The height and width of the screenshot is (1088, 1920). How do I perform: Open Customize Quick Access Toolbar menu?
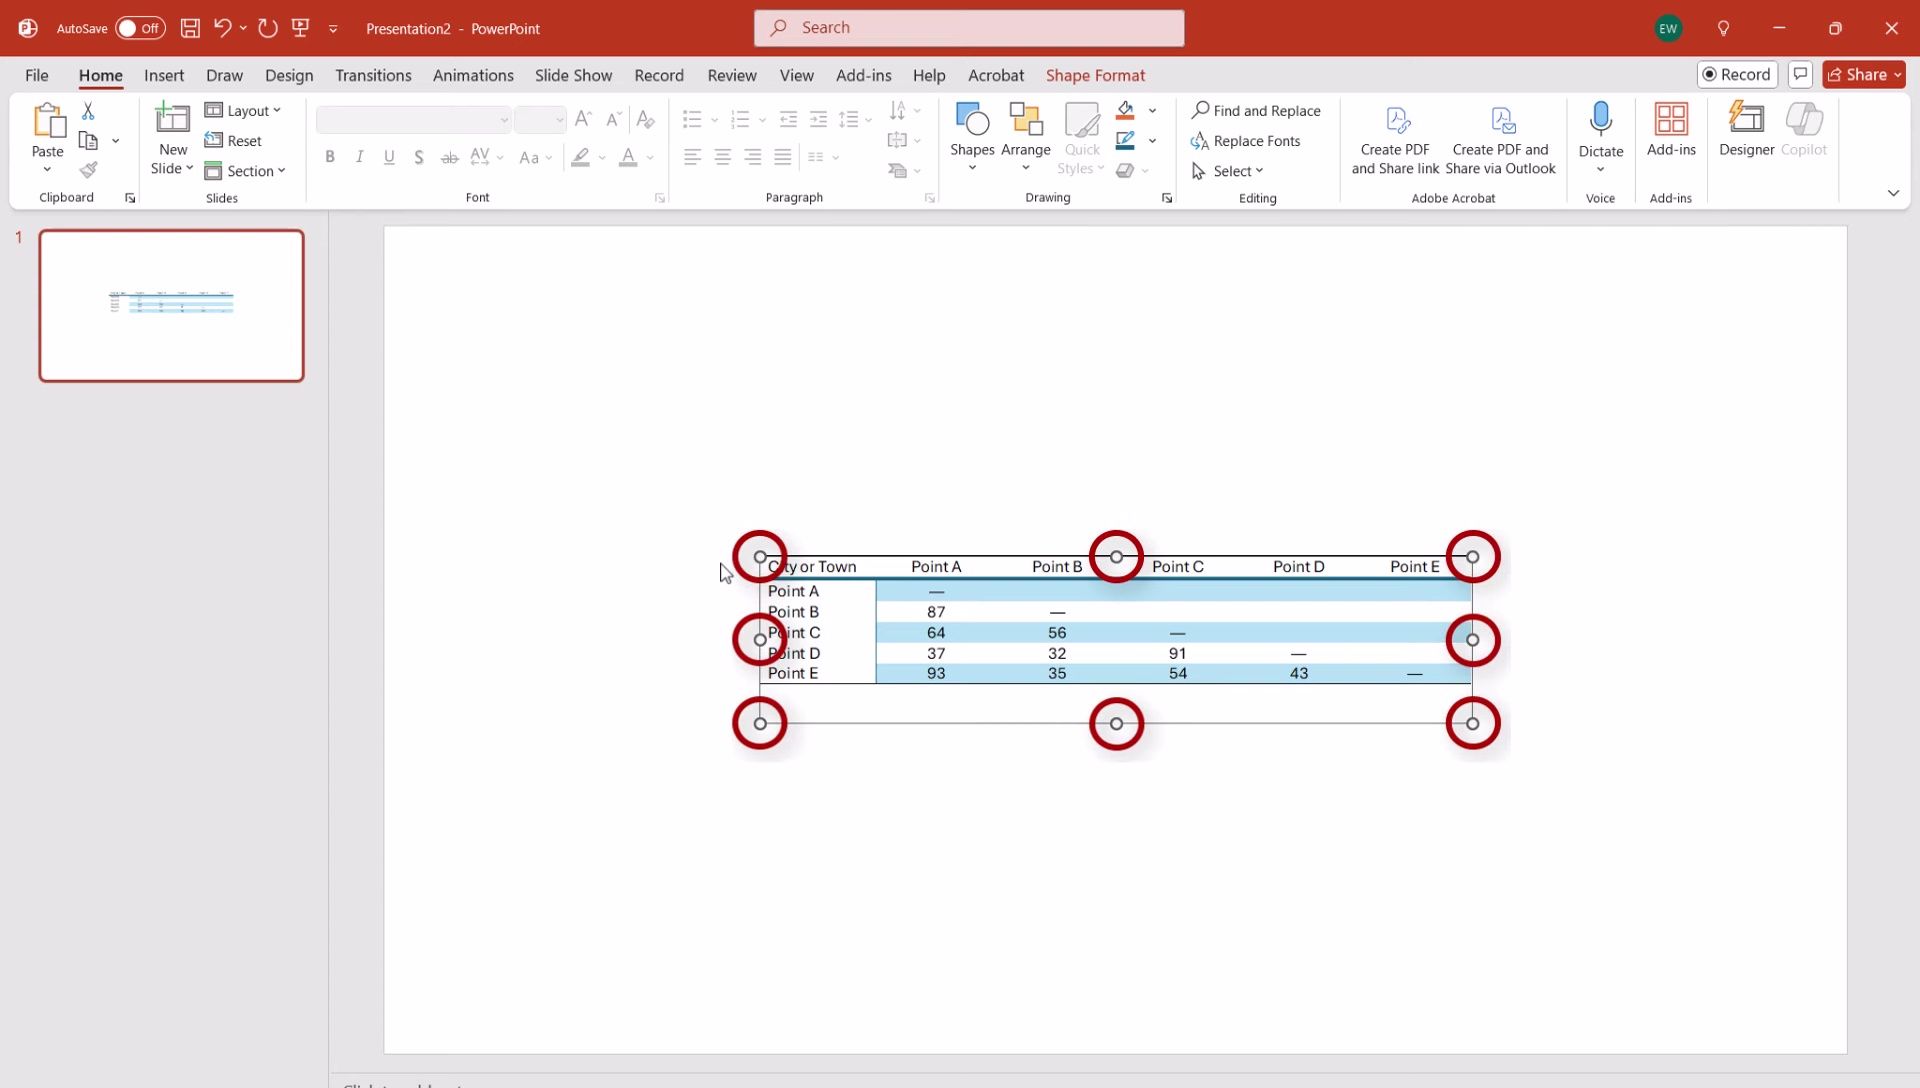pyautogui.click(x=333, y=29)
